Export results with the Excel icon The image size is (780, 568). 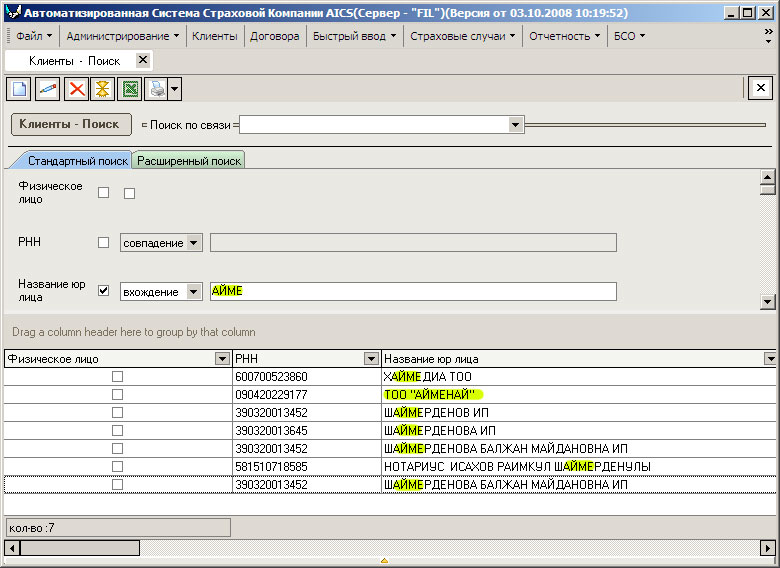[x=129, y=89]
